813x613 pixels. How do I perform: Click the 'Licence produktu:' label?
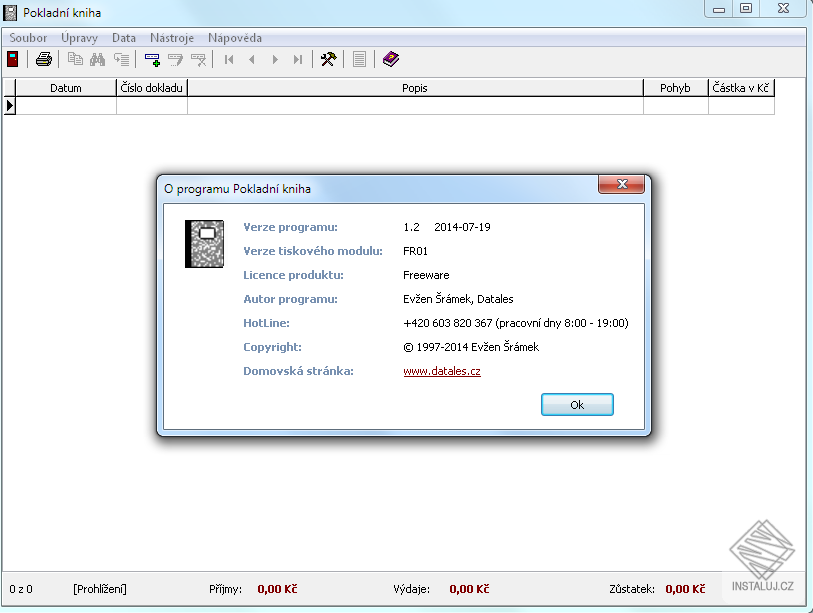(x=293, y=275)
